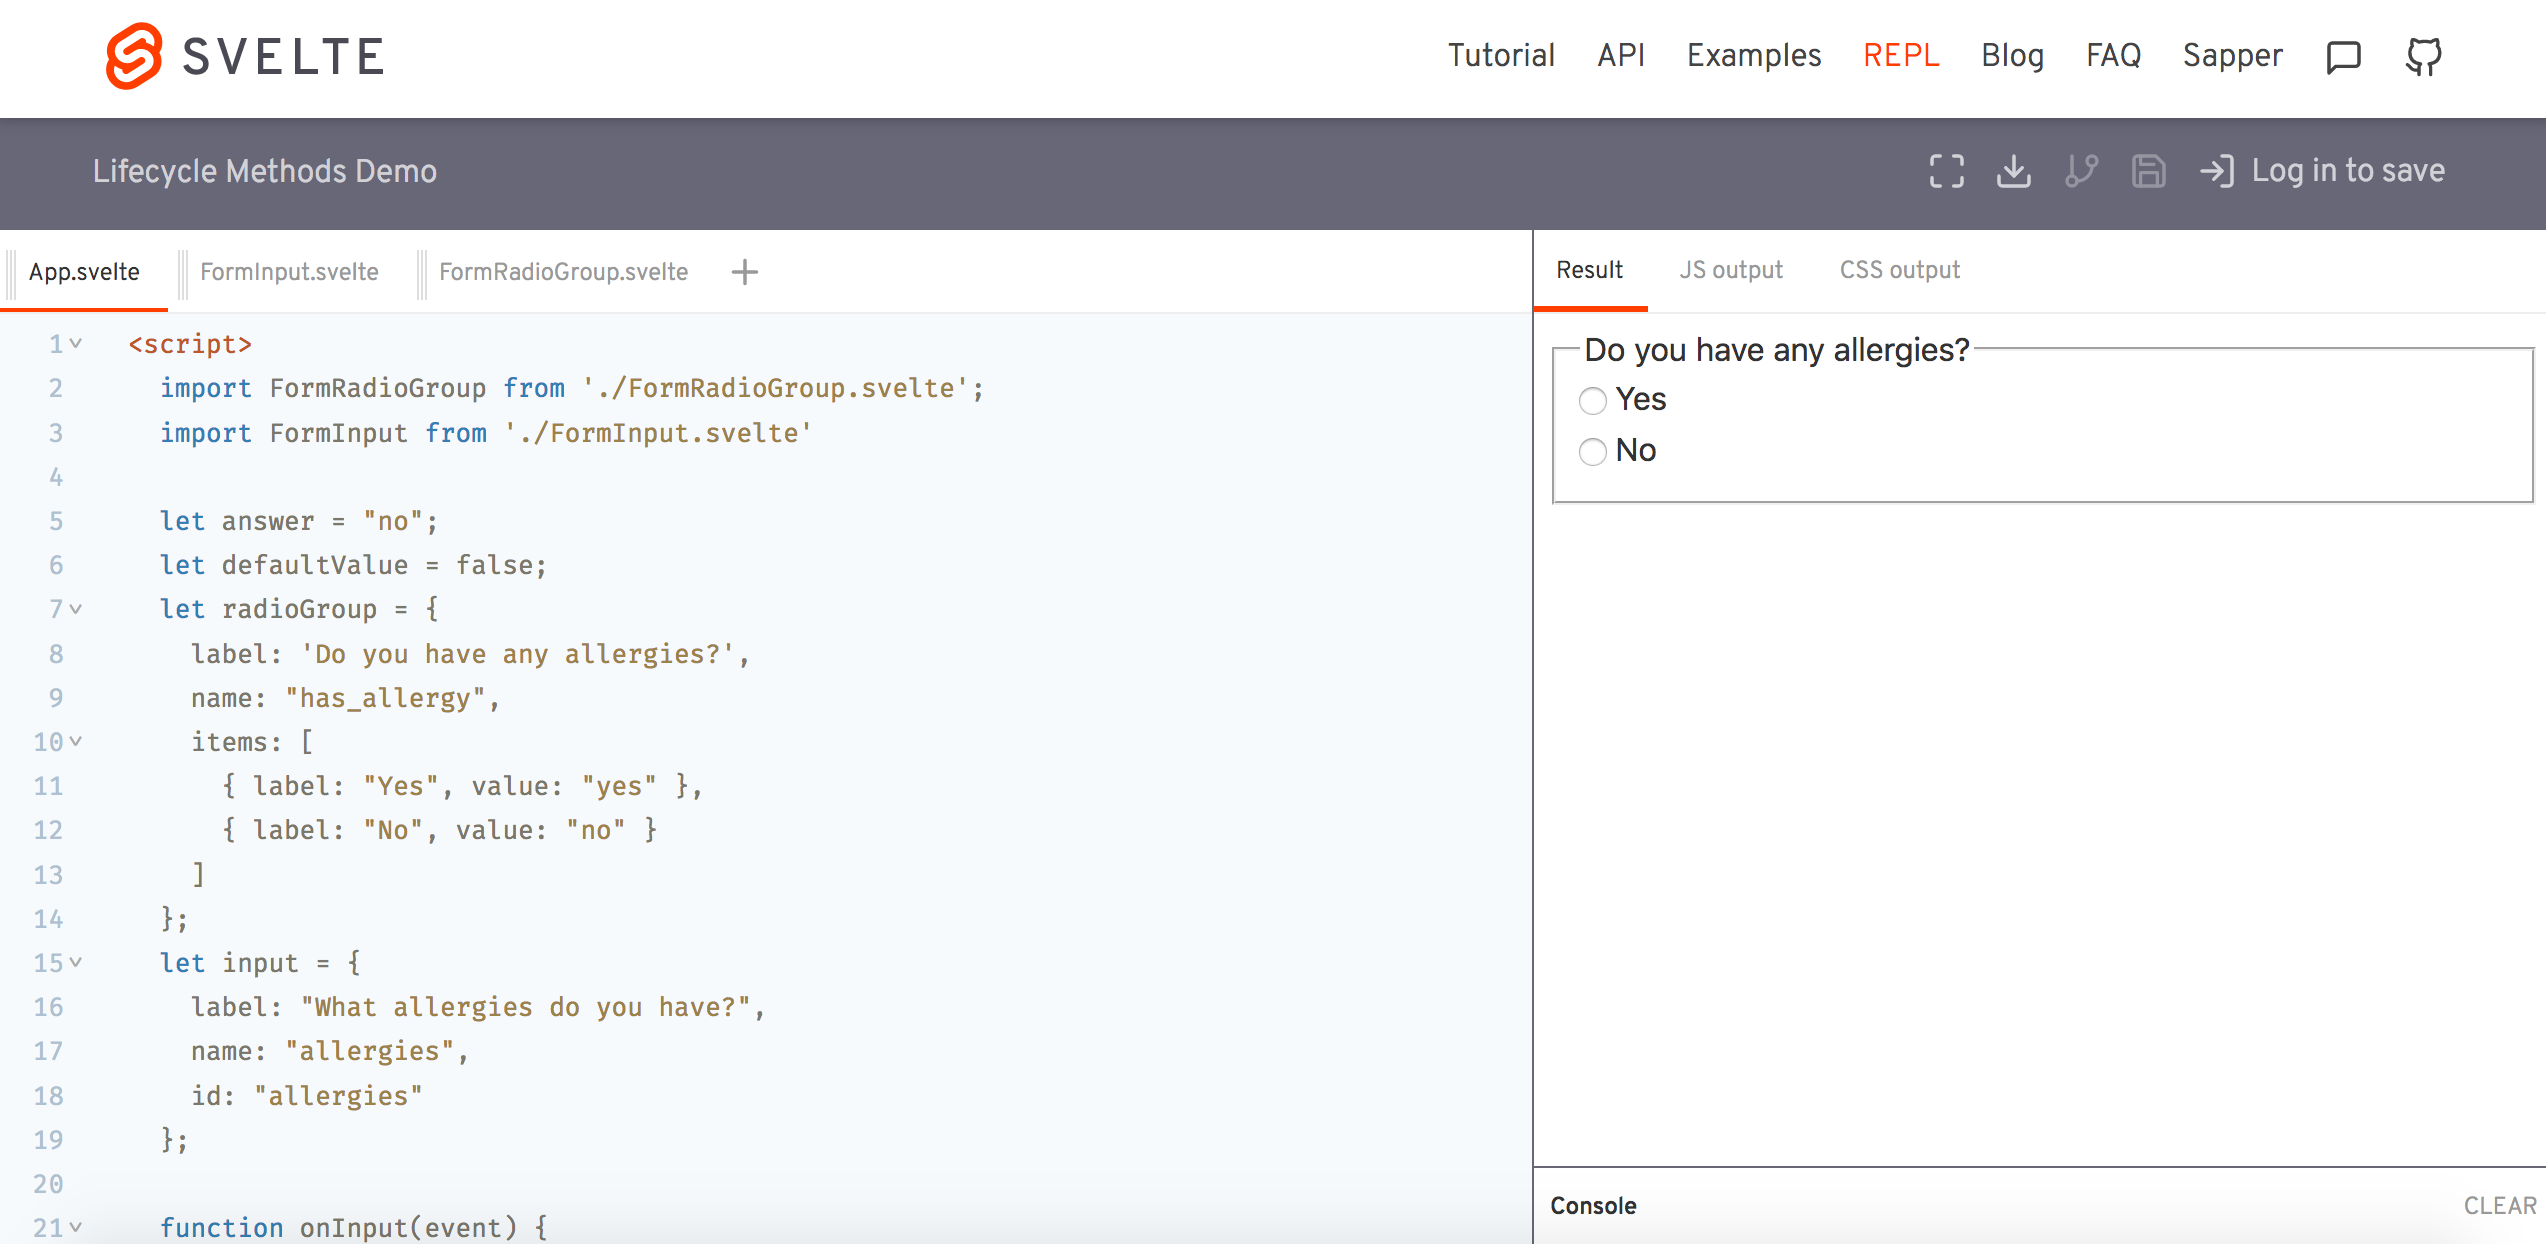This screenshot has height=1244, width=2546.
Task: Click the 'let defaultValue = false;' line
Action: click(354, 565)
